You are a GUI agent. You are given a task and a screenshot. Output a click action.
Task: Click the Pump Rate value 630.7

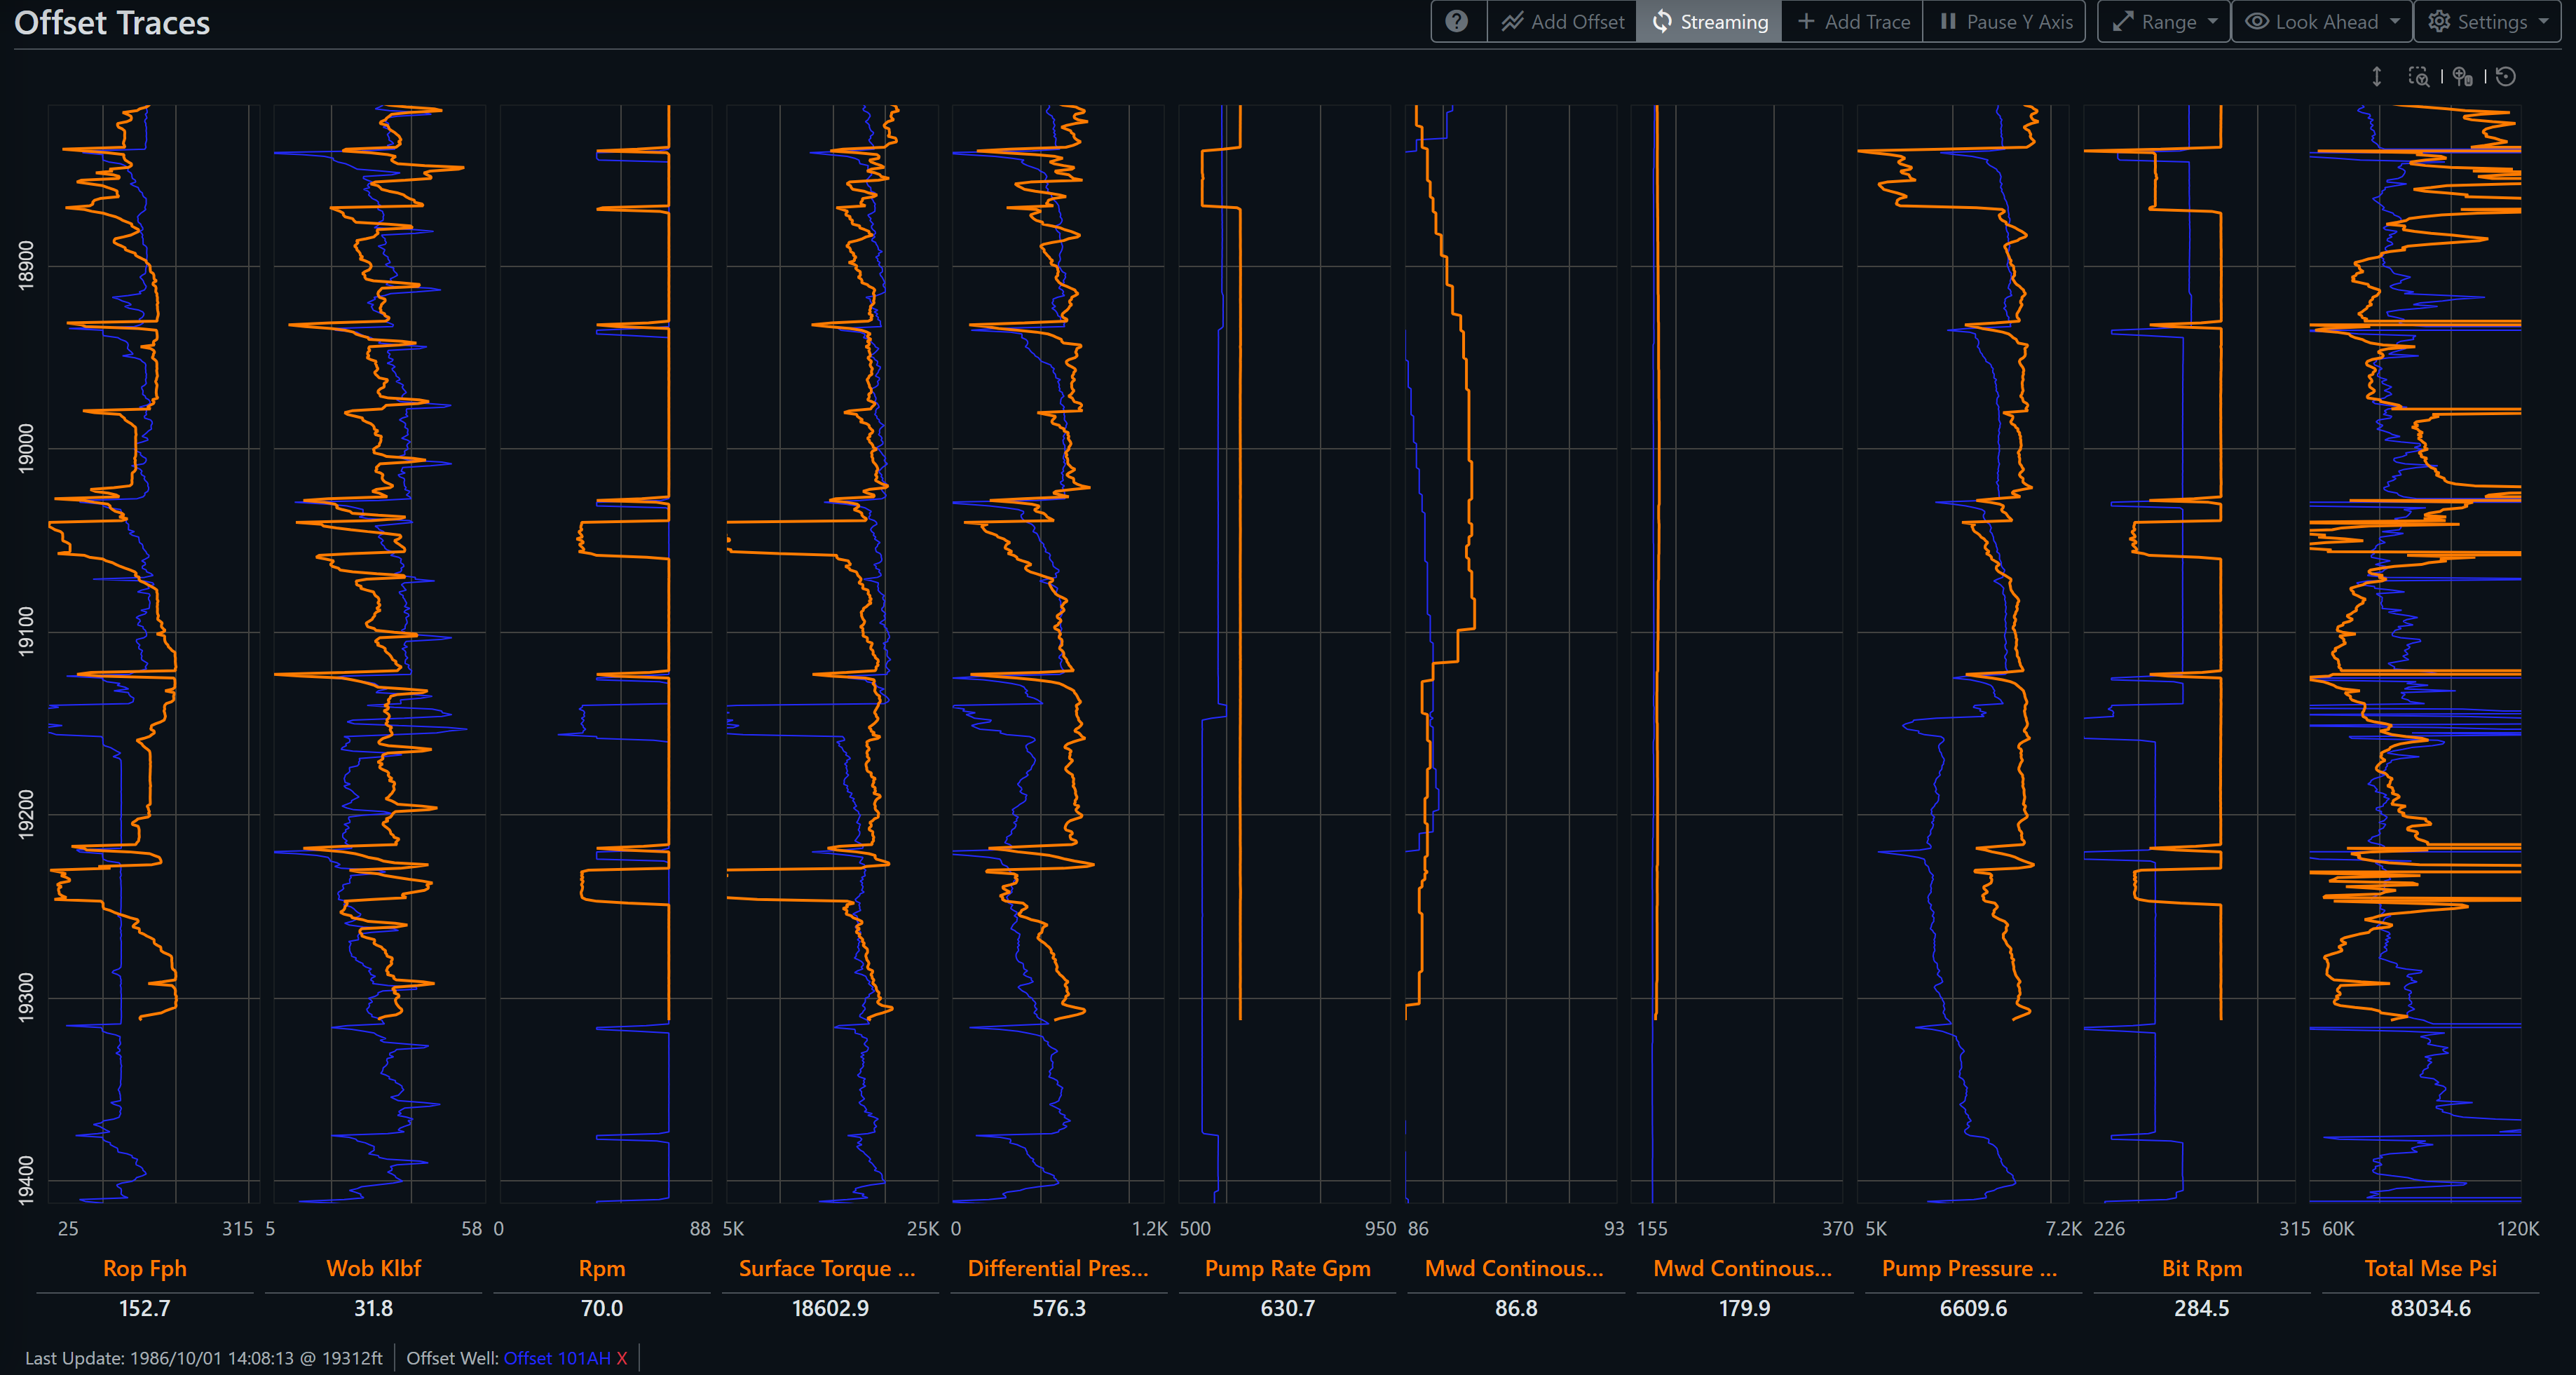coord(1288,1308)
